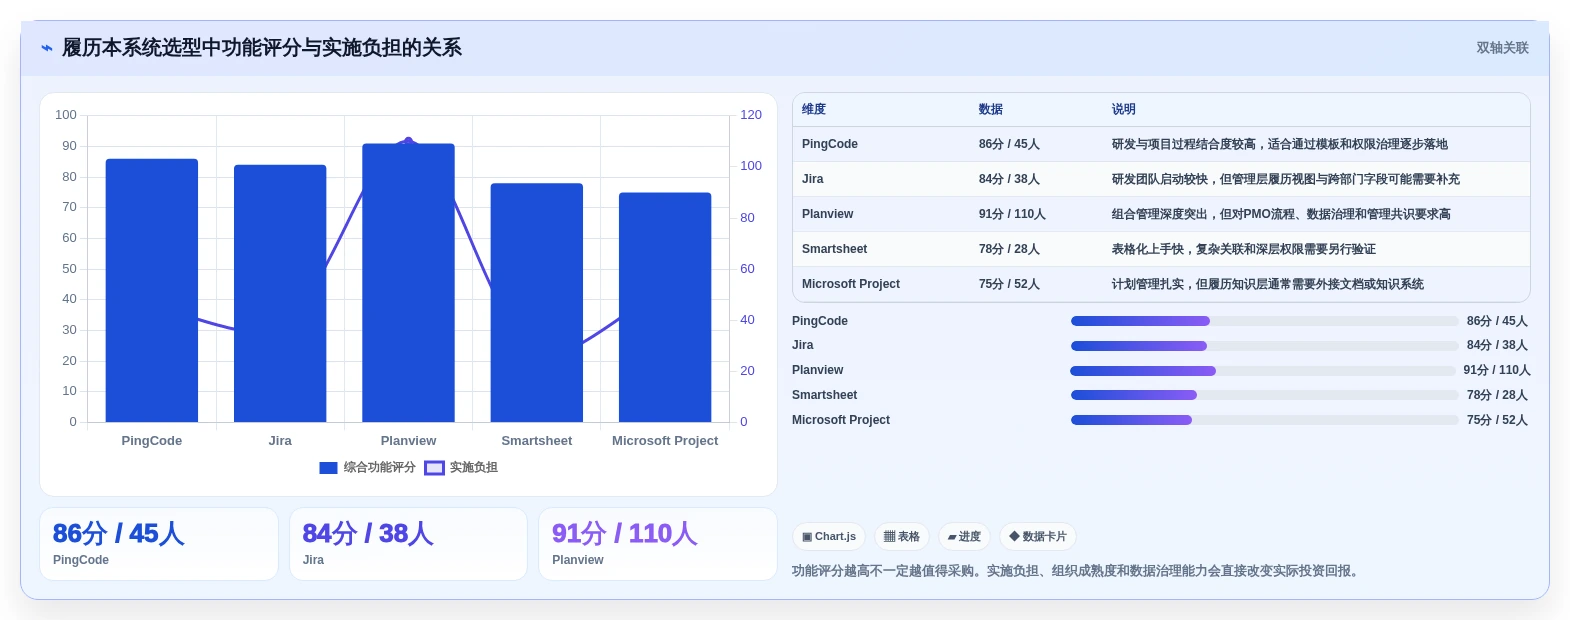Click the Jira bar in the chart
The image size is (1570, 620).
click(x=280, y=293)
